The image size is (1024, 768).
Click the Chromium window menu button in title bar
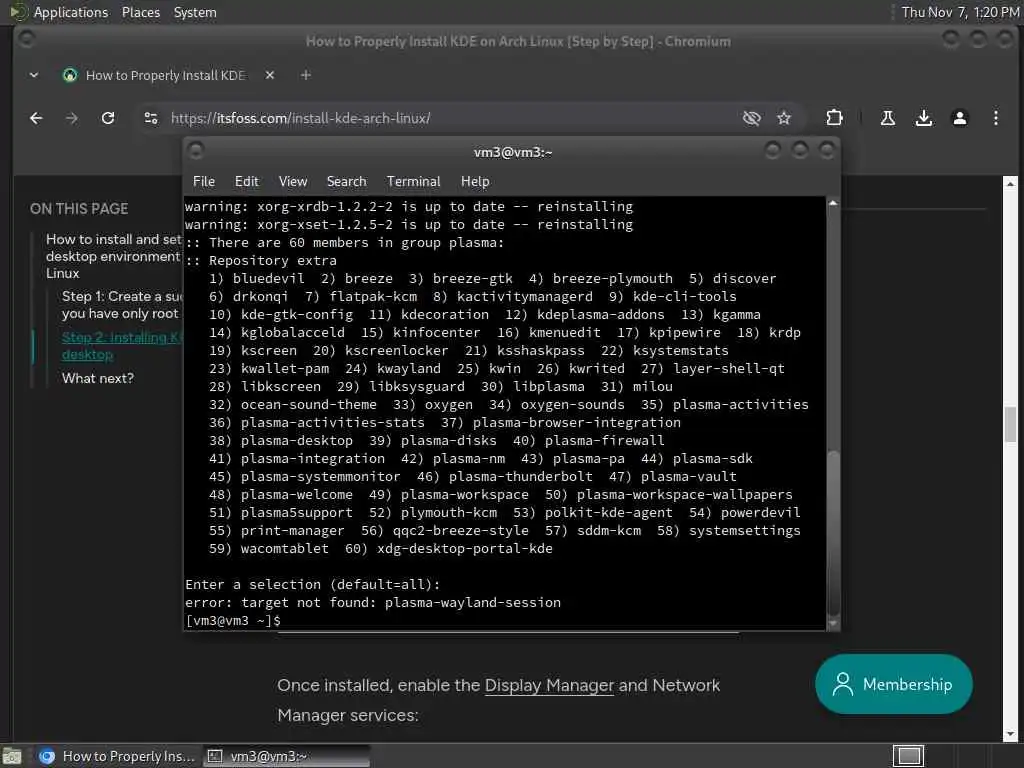click(x=26, y=39)
